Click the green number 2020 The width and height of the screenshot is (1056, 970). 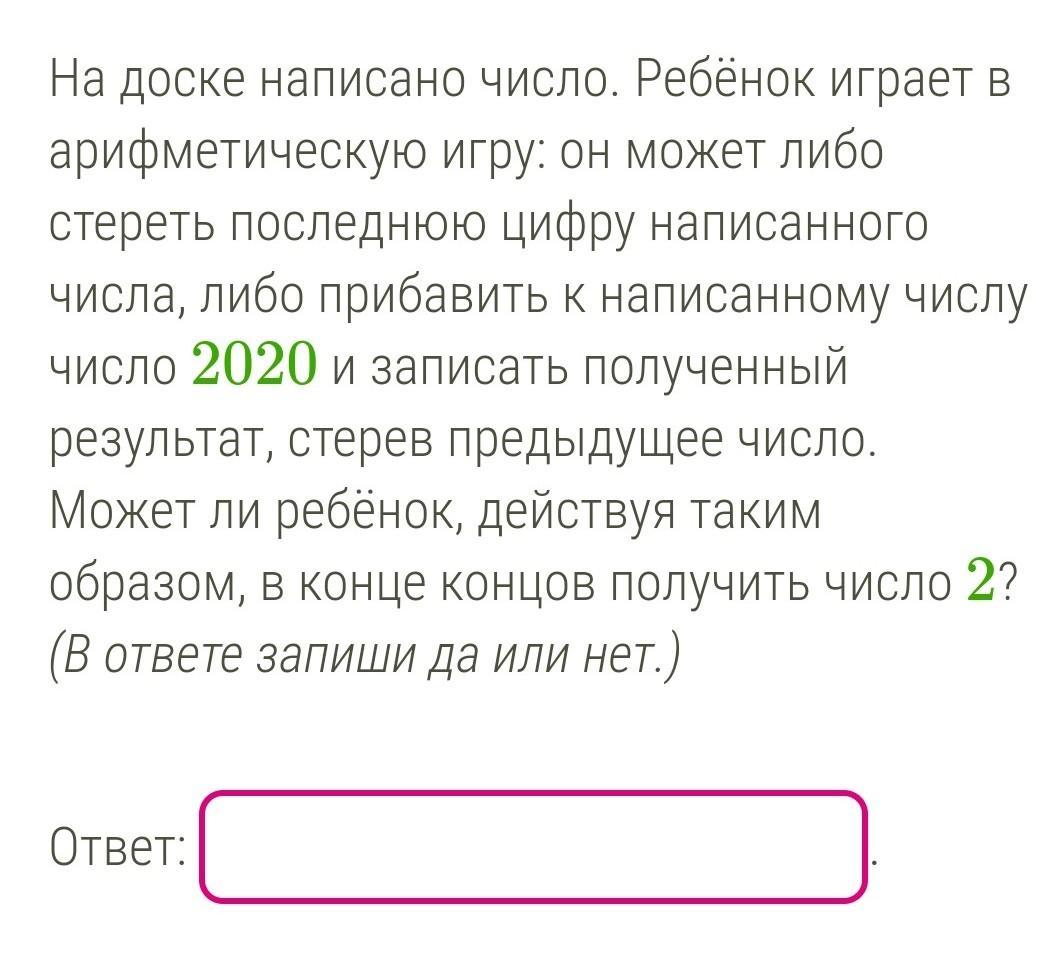tap(254, 364)
